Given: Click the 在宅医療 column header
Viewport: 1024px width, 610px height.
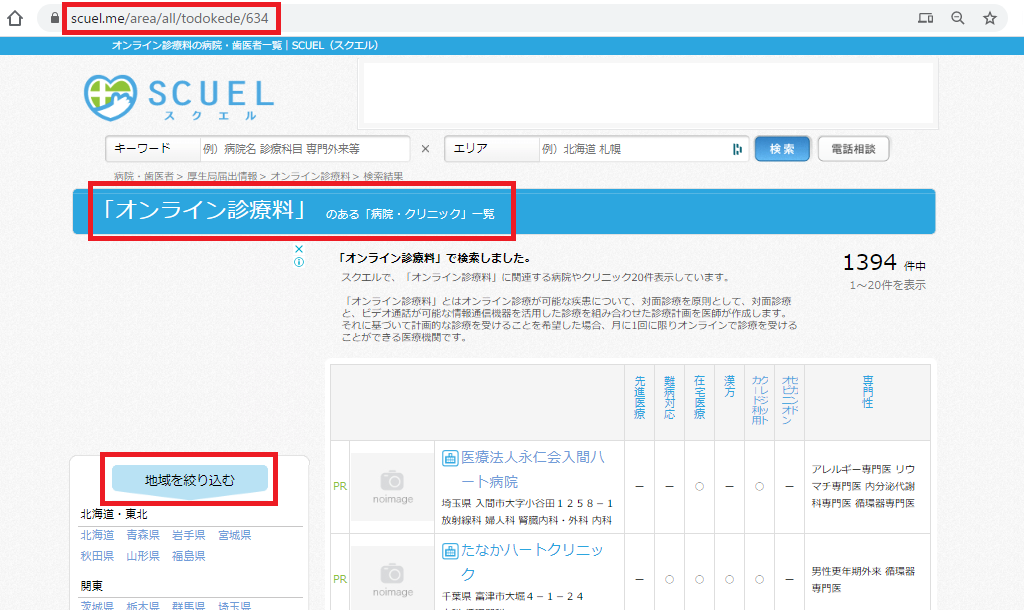Looking at the screenshot, I should tap(699, 397).
